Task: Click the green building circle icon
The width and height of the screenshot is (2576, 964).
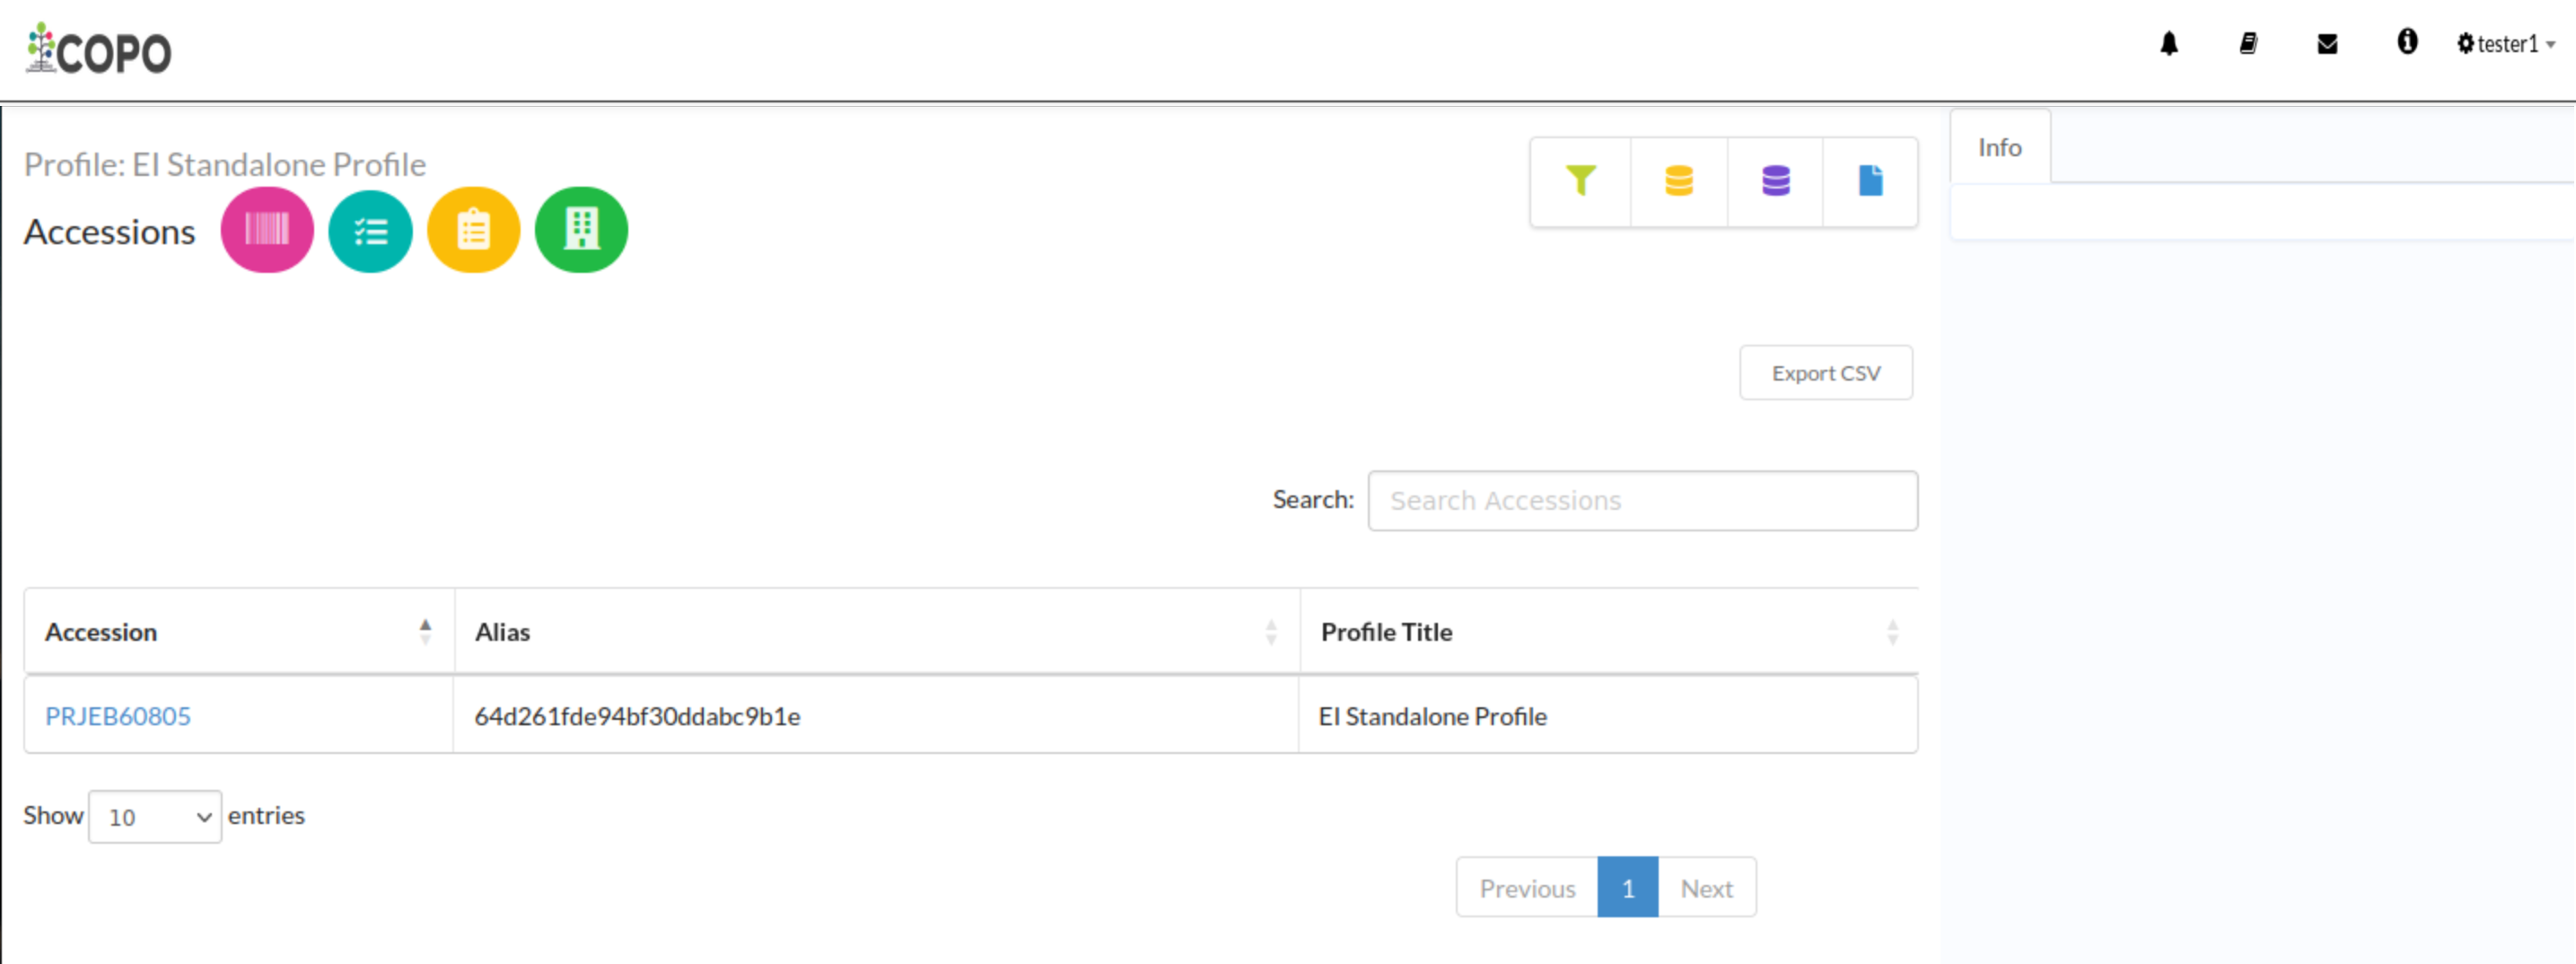Action: point(582,230)
